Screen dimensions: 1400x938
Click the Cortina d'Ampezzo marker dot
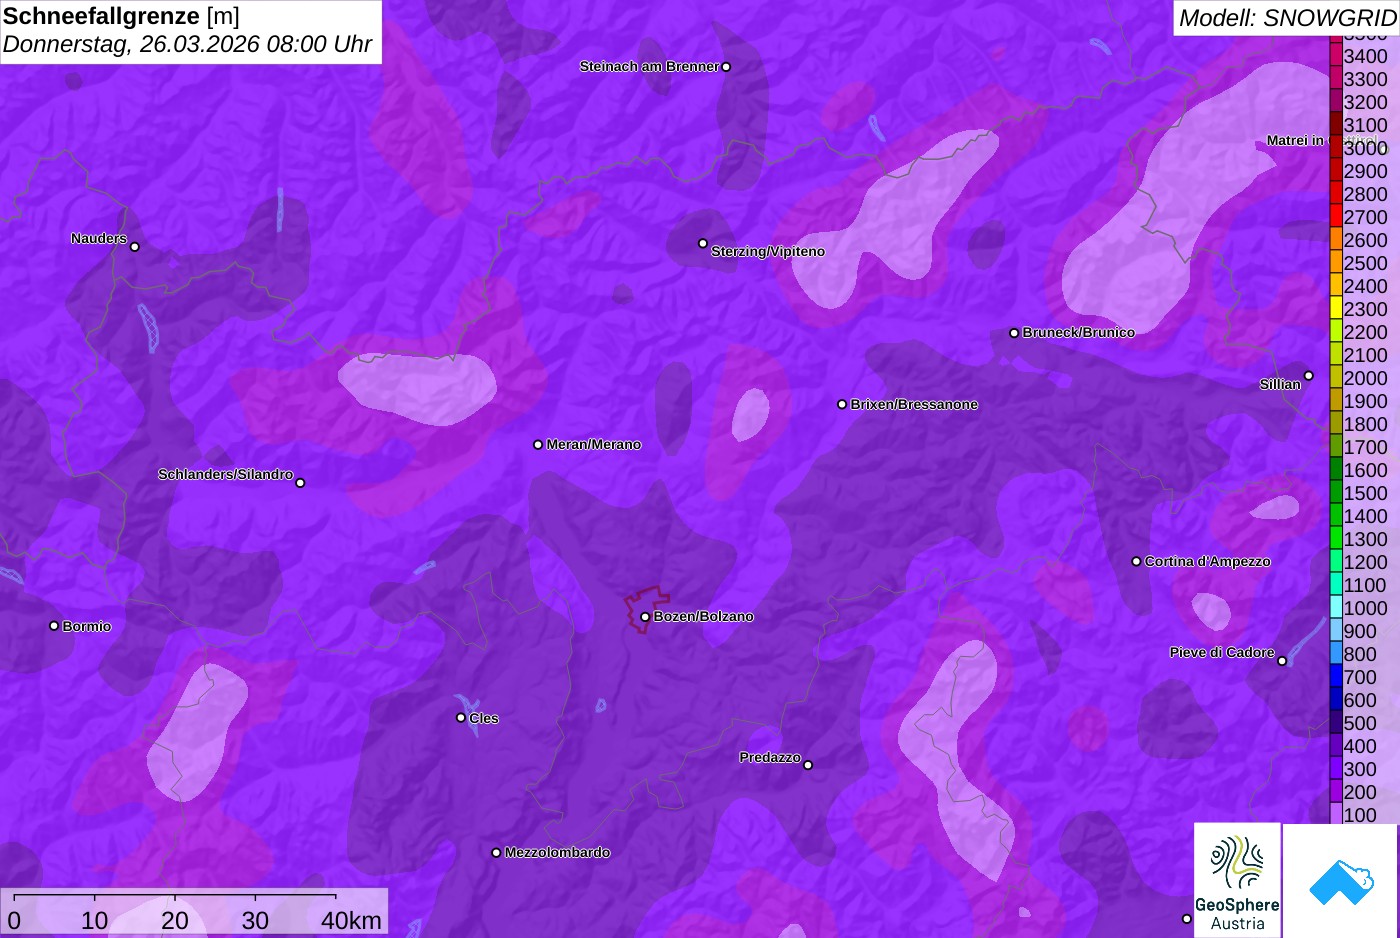(1136, 562)
